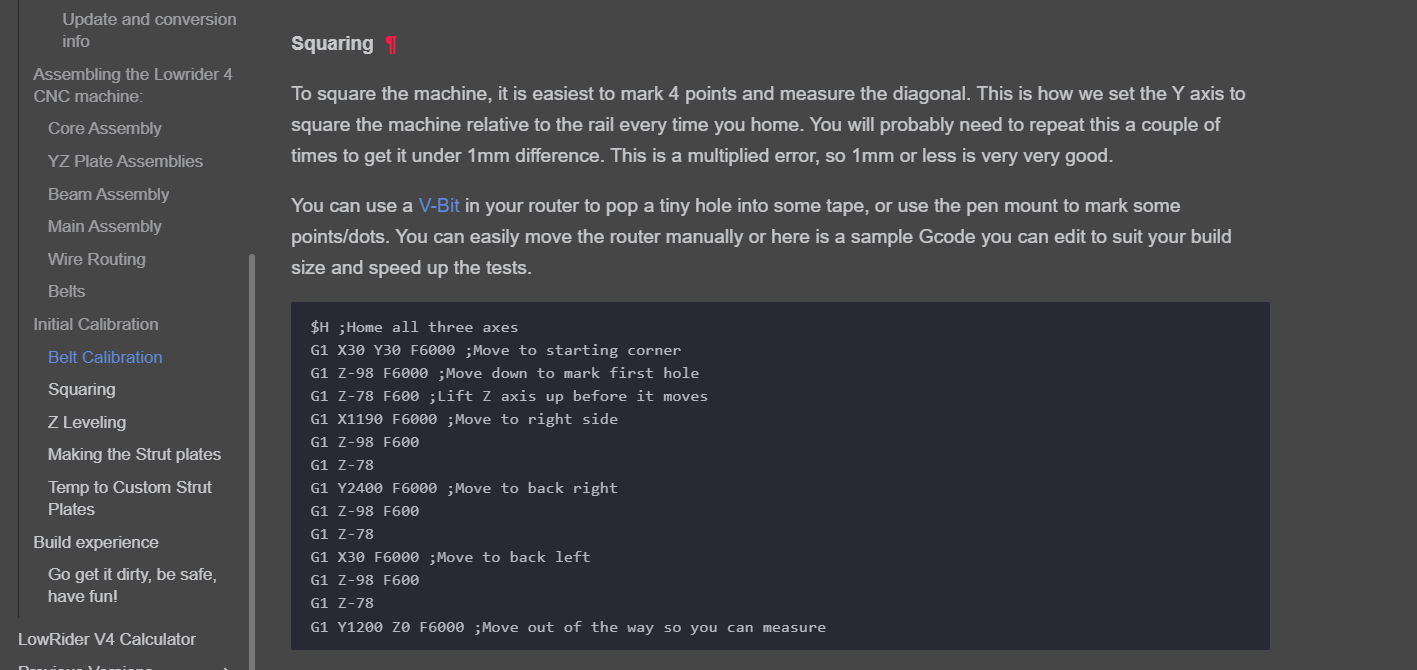1417x670 pixels.
Task: Open YZ Plate Assemblies entry
Action: pyautogui.click(x=125, y=161)
